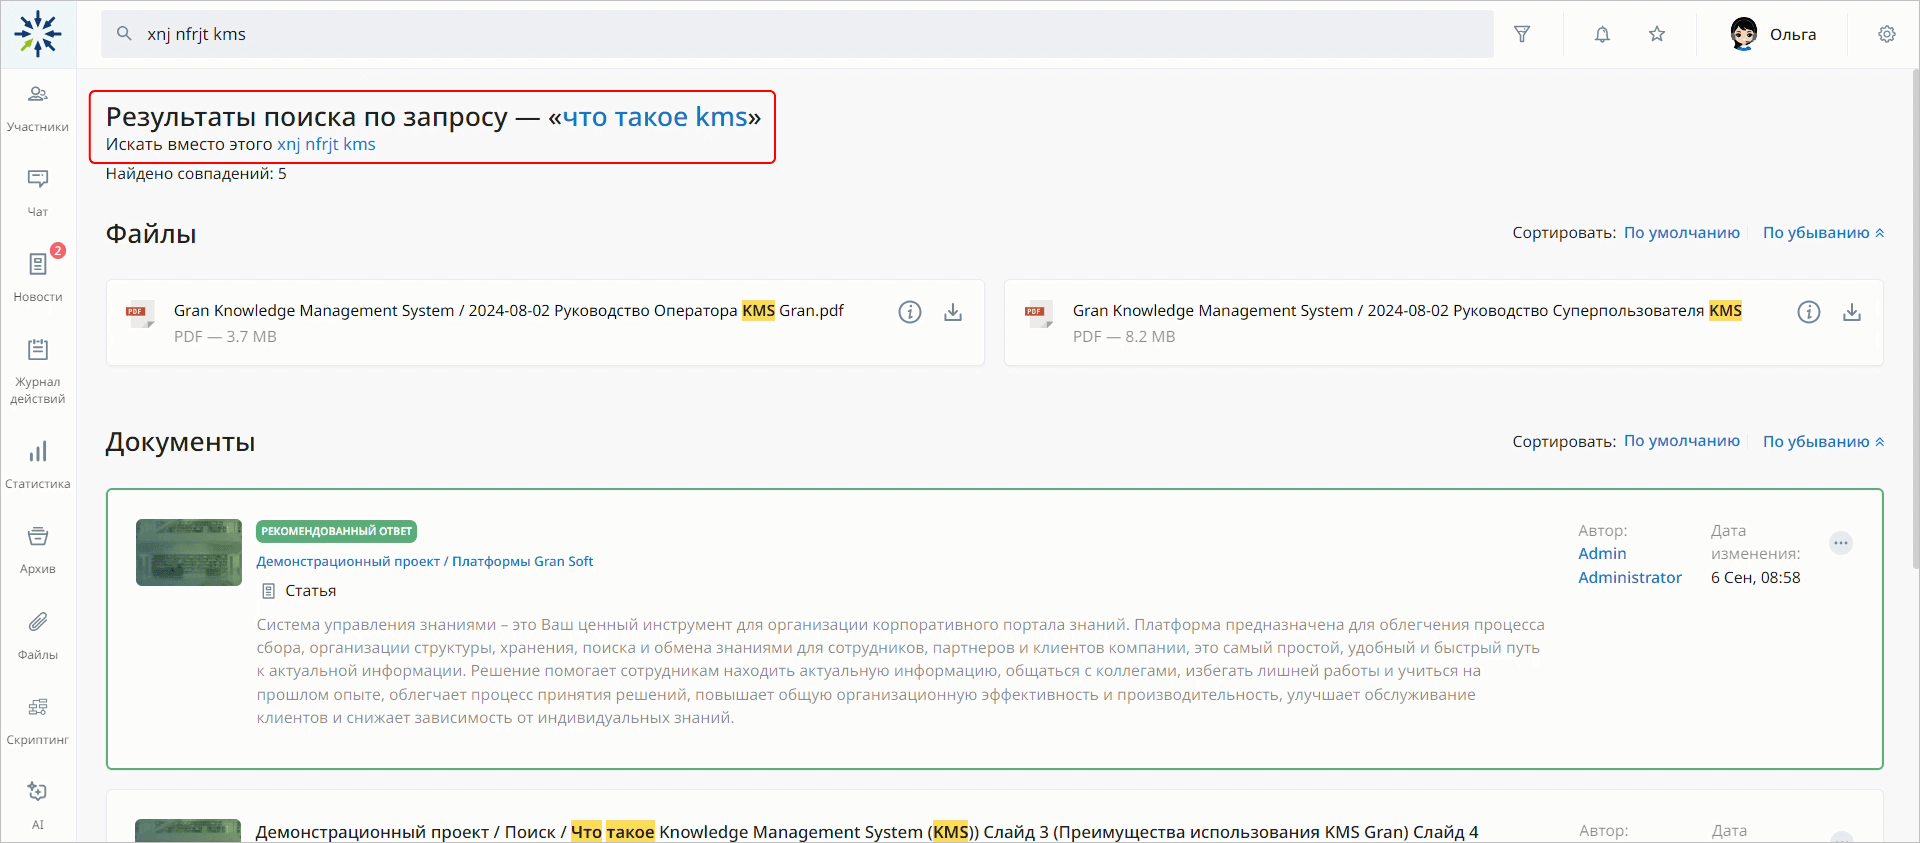Click corrected query что такое kms
This screenshot has height=843, width=1920.
(x=655, y=117)
